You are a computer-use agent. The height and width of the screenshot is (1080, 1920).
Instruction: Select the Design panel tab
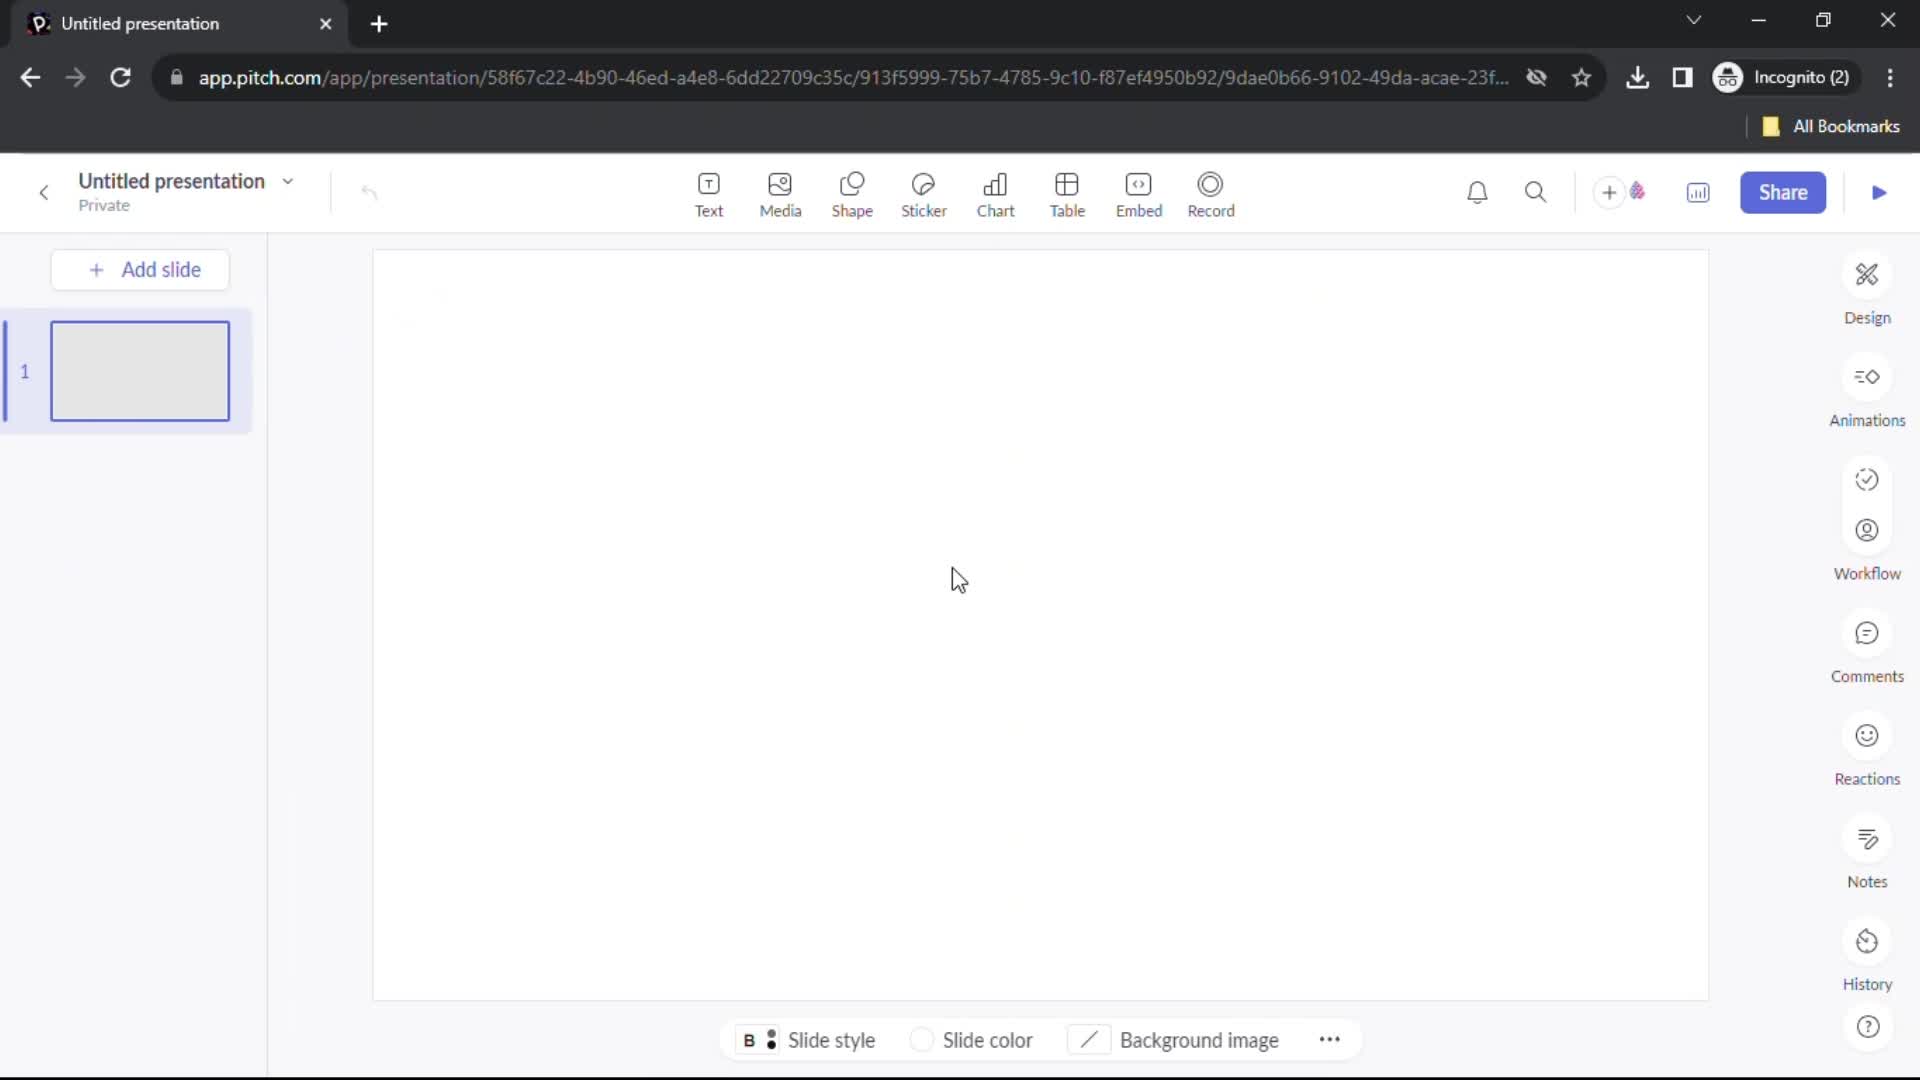pos(1869,289)
